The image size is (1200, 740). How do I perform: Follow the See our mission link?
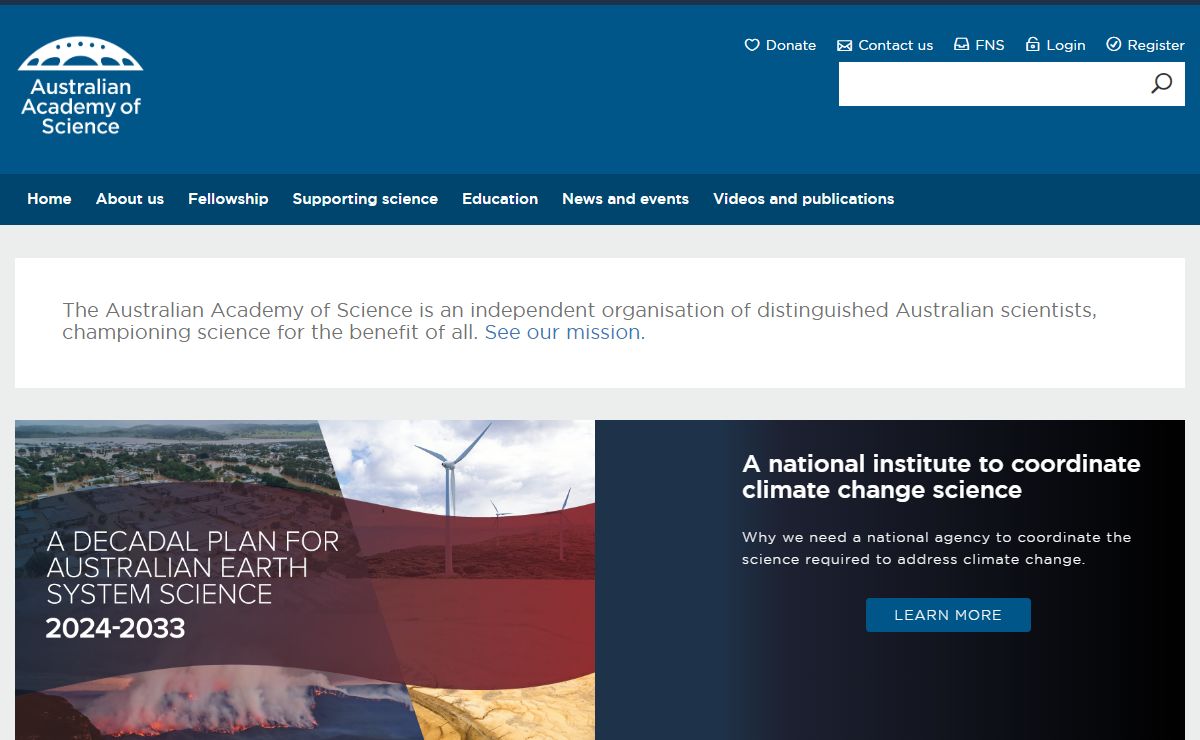pos(565,332)
